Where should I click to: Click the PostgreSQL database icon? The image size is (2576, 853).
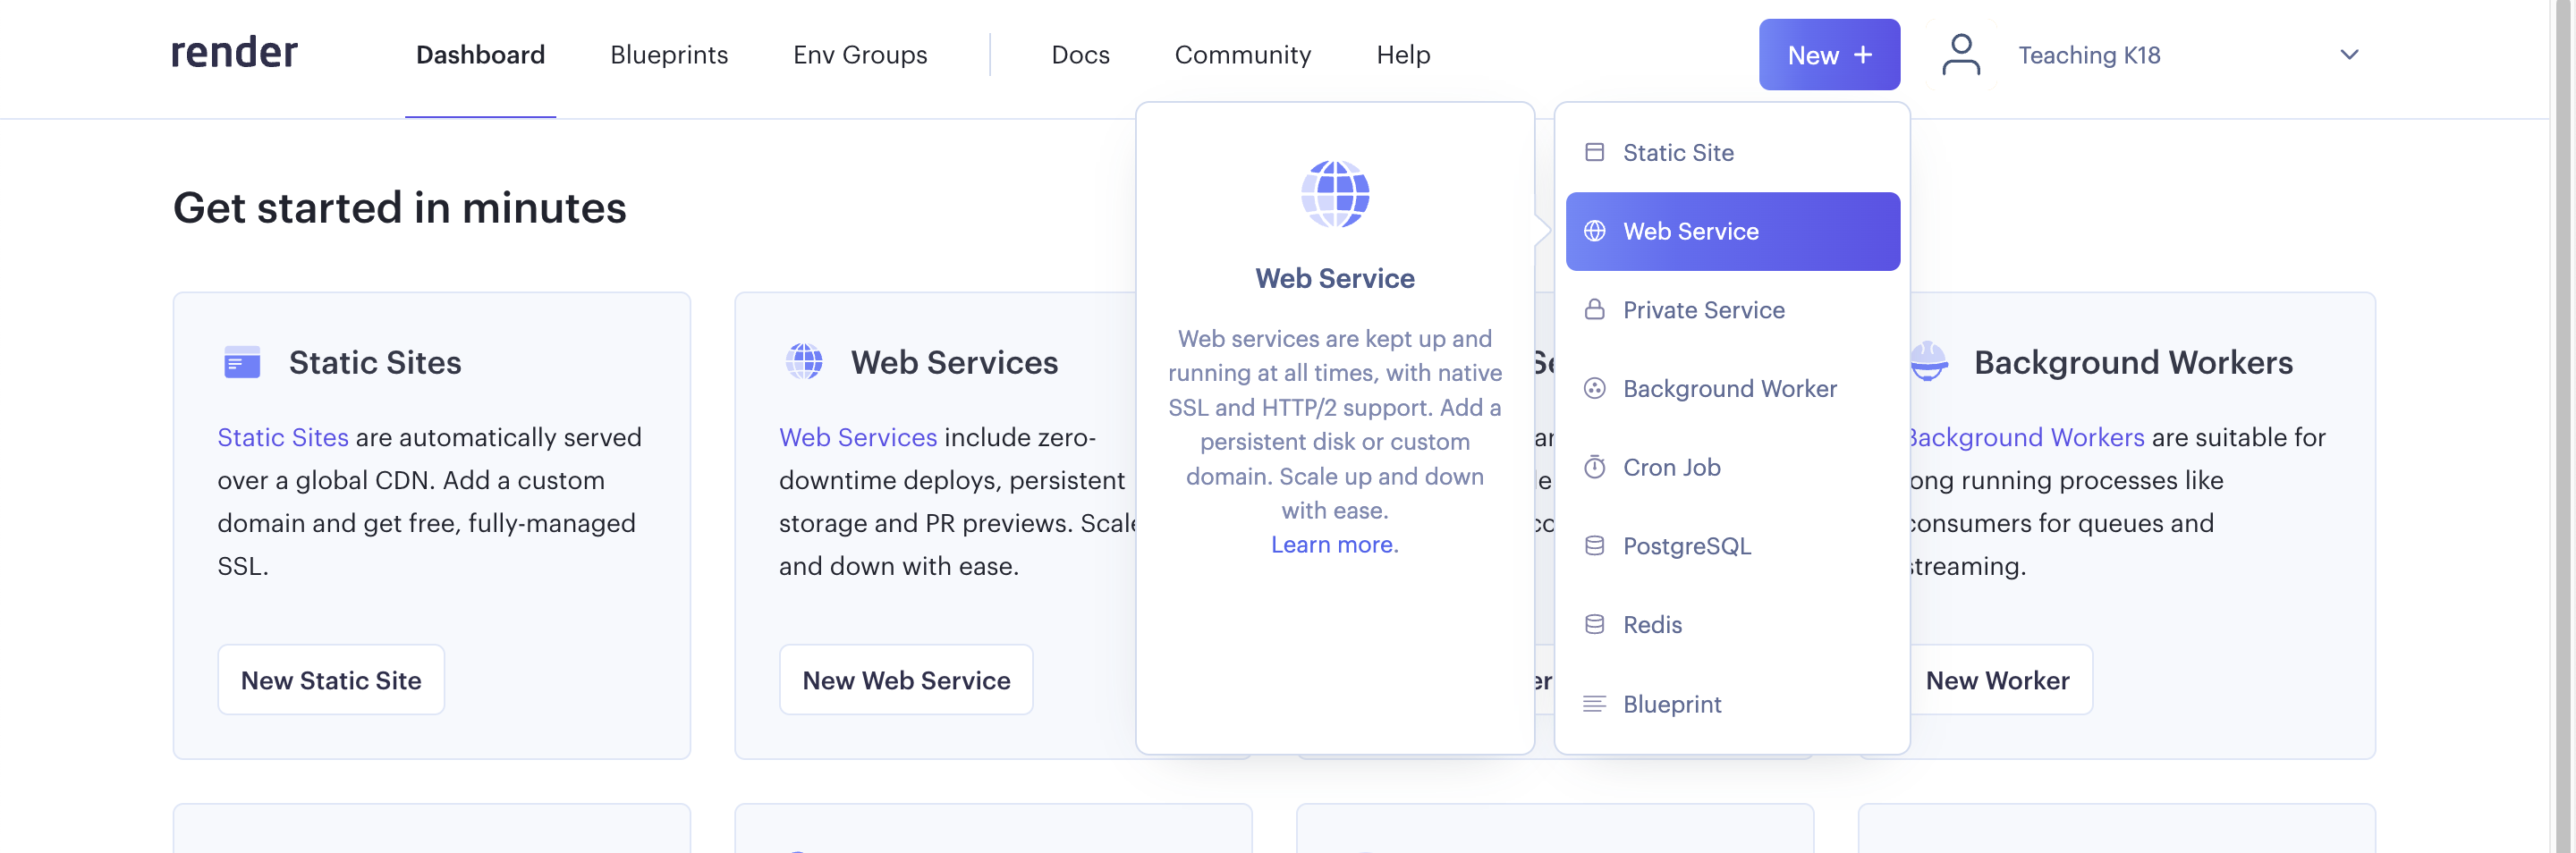(x=1594, y=546)
